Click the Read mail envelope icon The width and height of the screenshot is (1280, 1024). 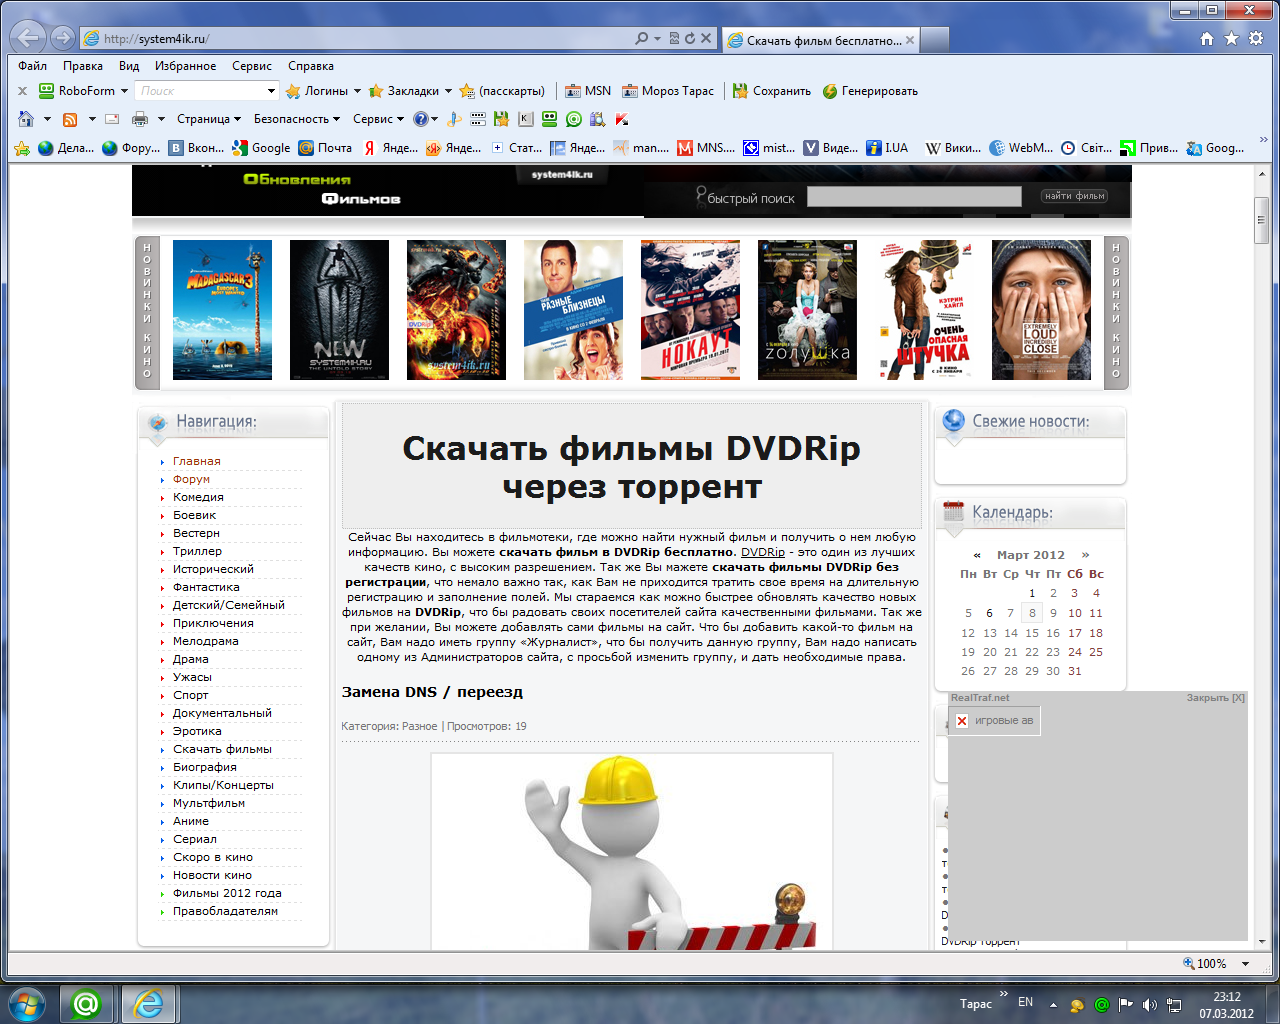(x=112, y=119)
